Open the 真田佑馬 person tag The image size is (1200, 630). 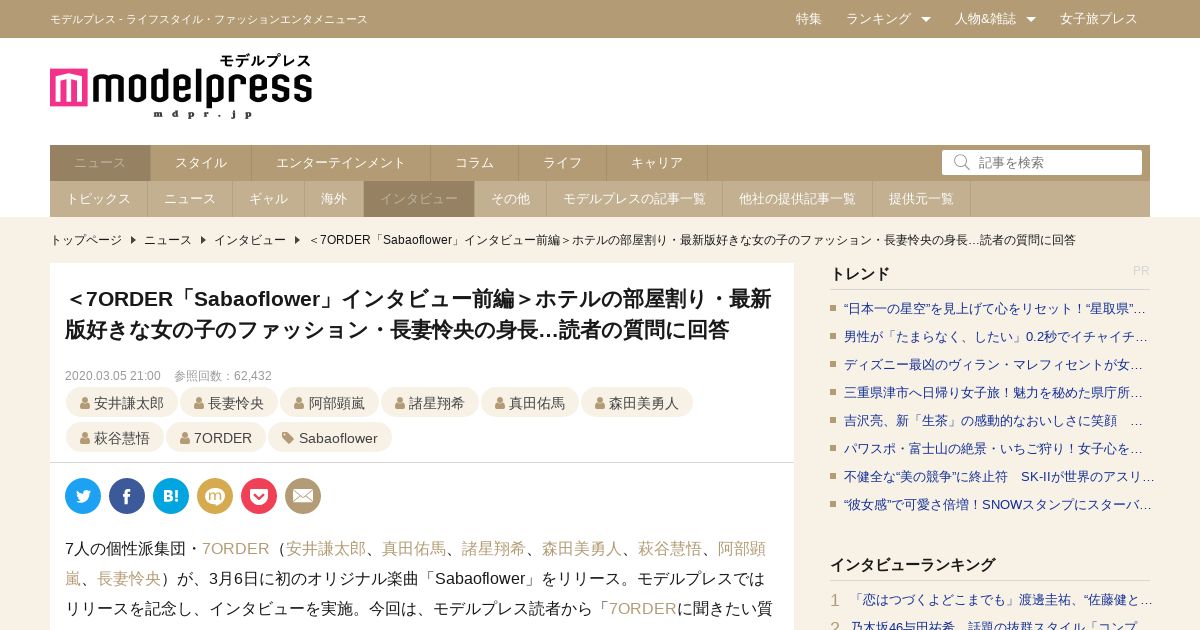pyautogui.click(x=529, y=403)
